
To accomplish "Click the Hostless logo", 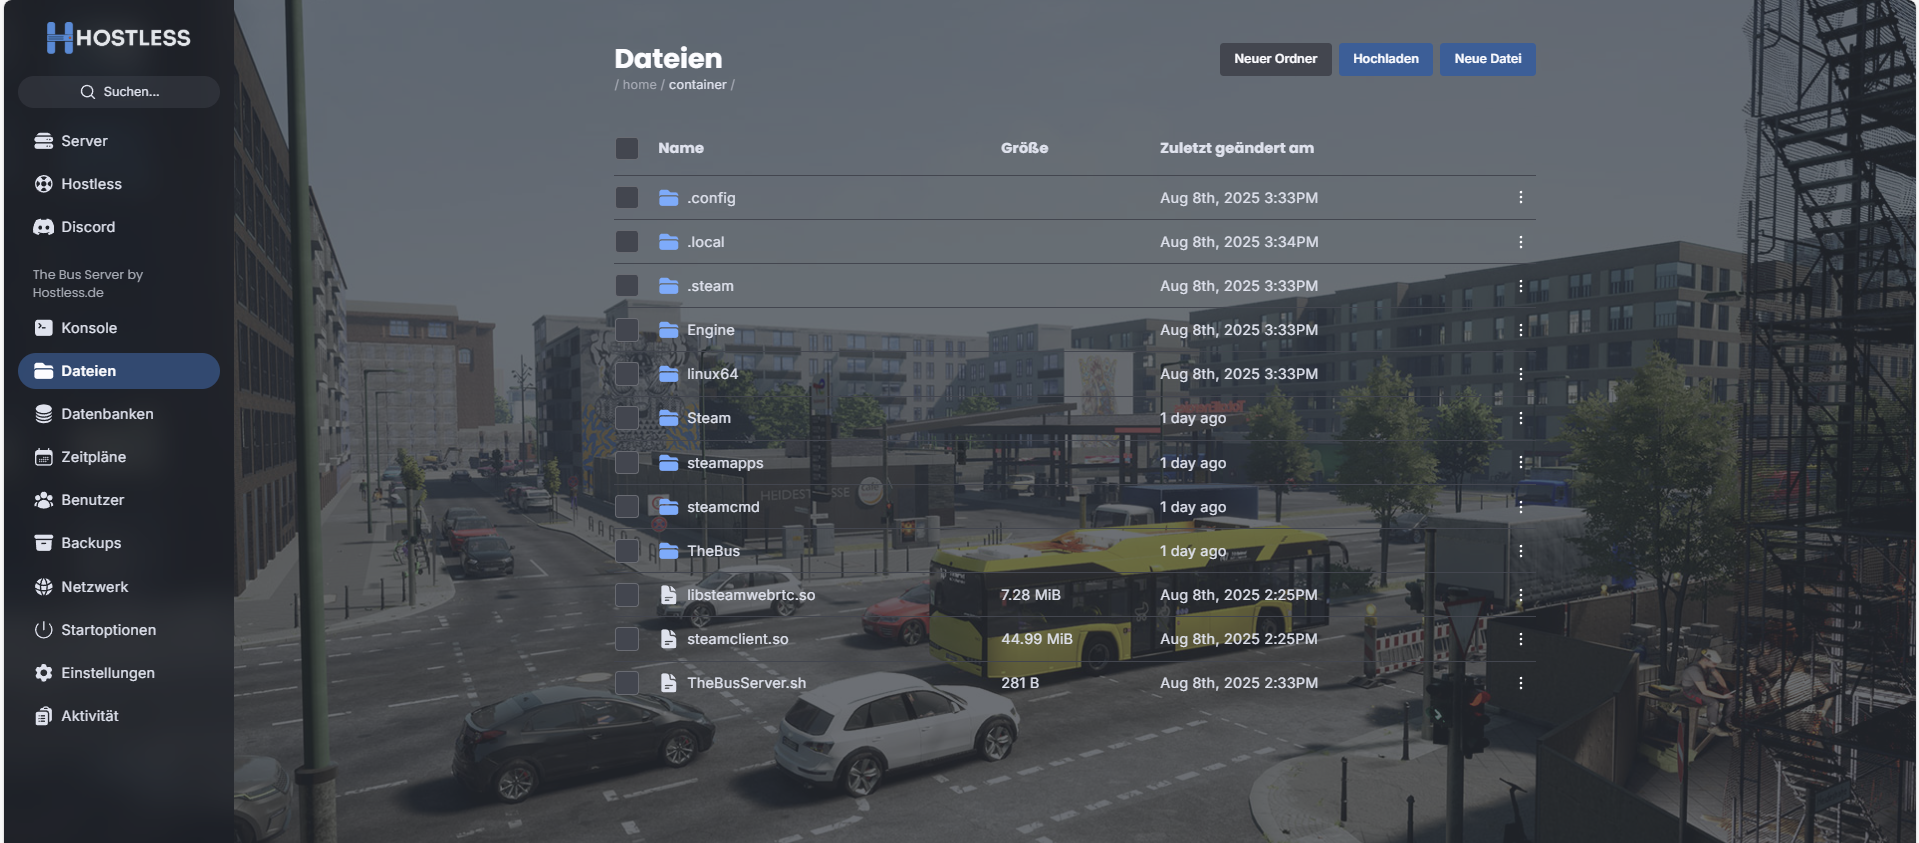I will (x=118, y=37).
